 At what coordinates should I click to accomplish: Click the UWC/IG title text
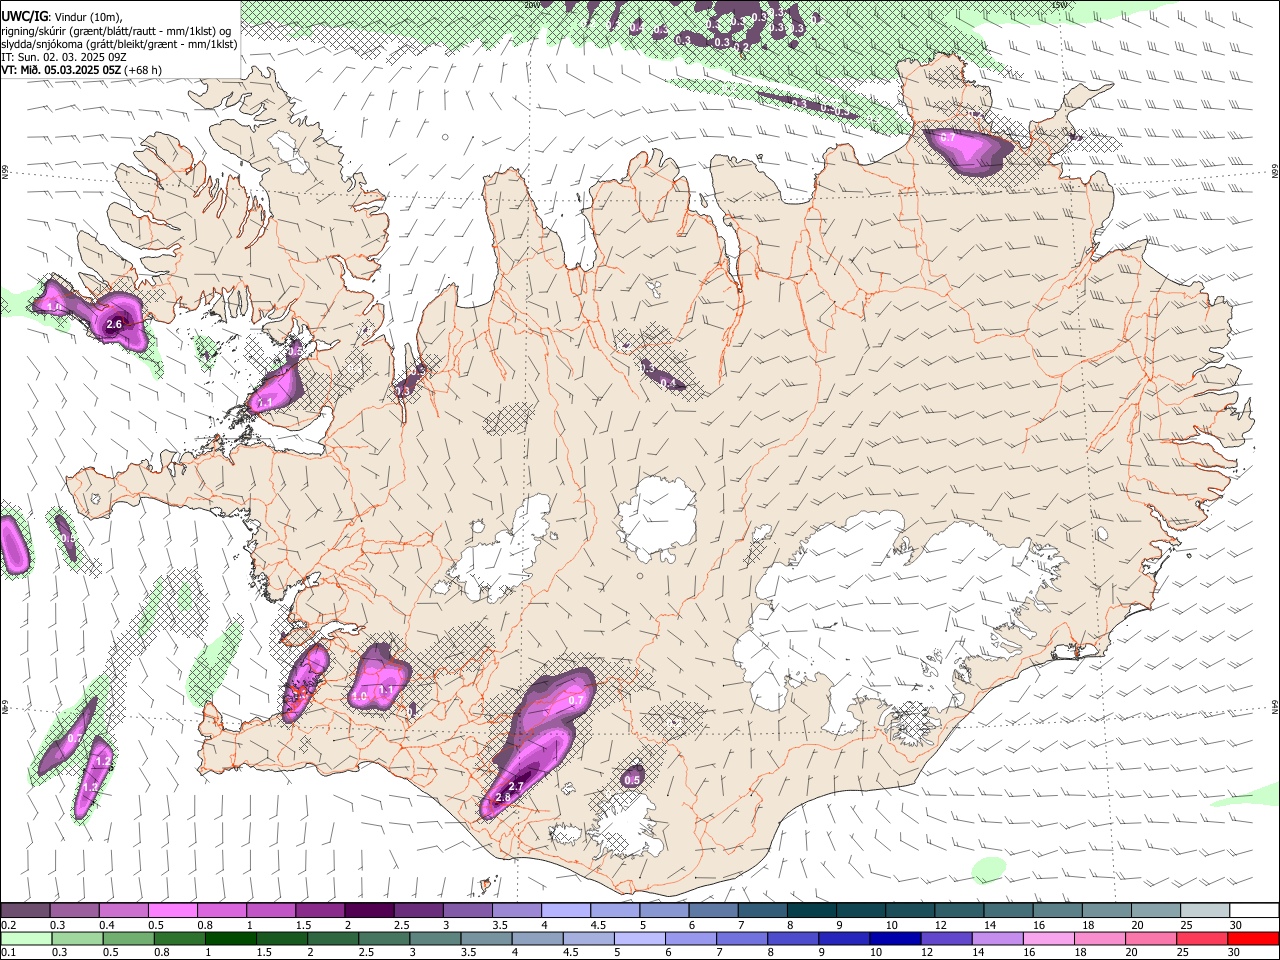tap(24, 16)
